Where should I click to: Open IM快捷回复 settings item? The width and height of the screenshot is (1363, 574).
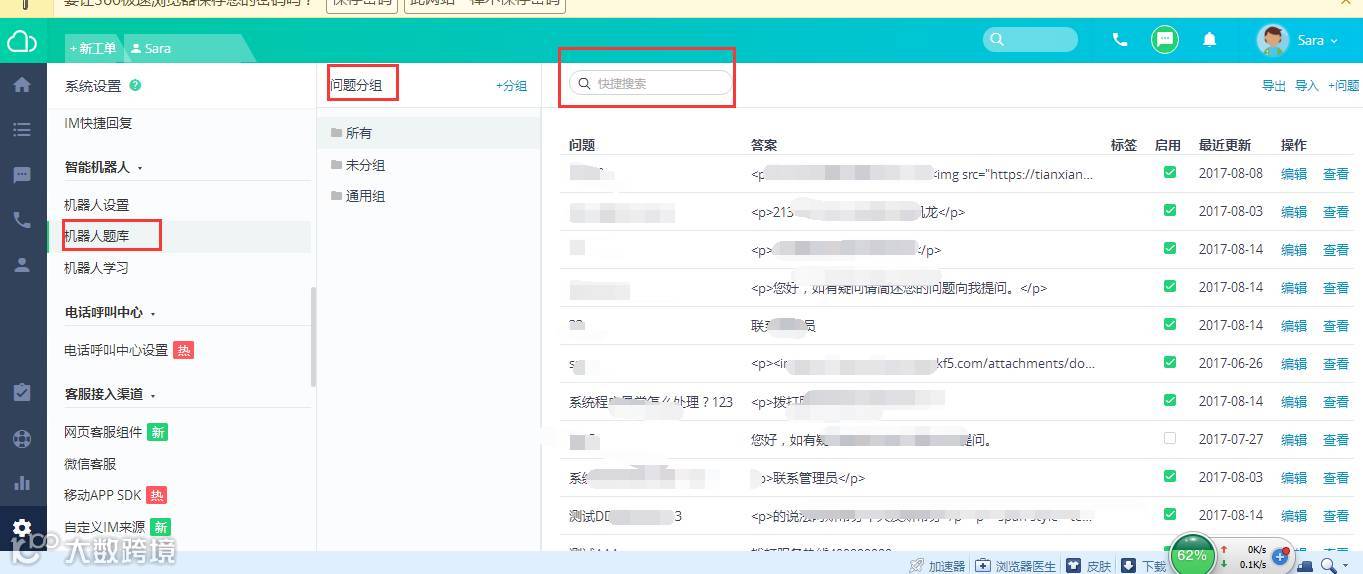coord(98,123)
